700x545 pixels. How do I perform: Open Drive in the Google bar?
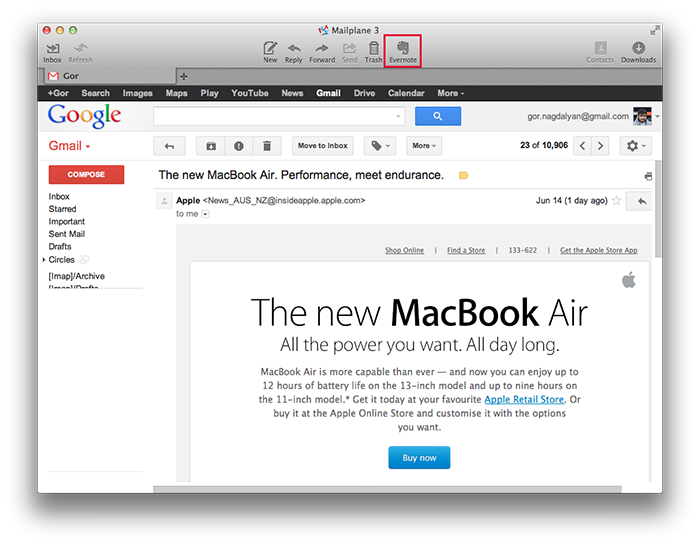coord(364,93)
